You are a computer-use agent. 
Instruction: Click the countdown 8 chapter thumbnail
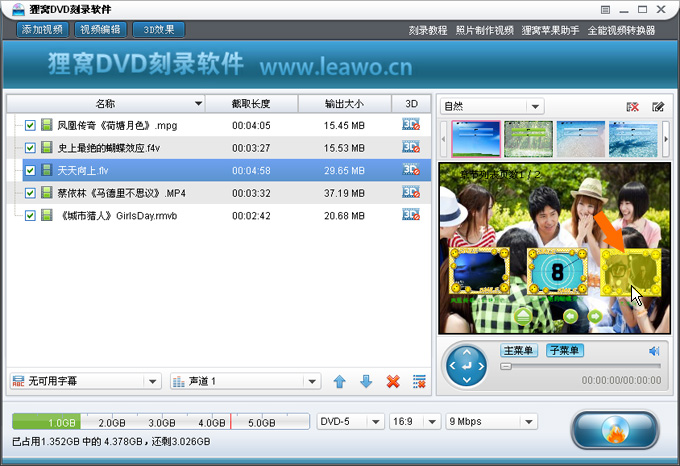click(558, 271)
